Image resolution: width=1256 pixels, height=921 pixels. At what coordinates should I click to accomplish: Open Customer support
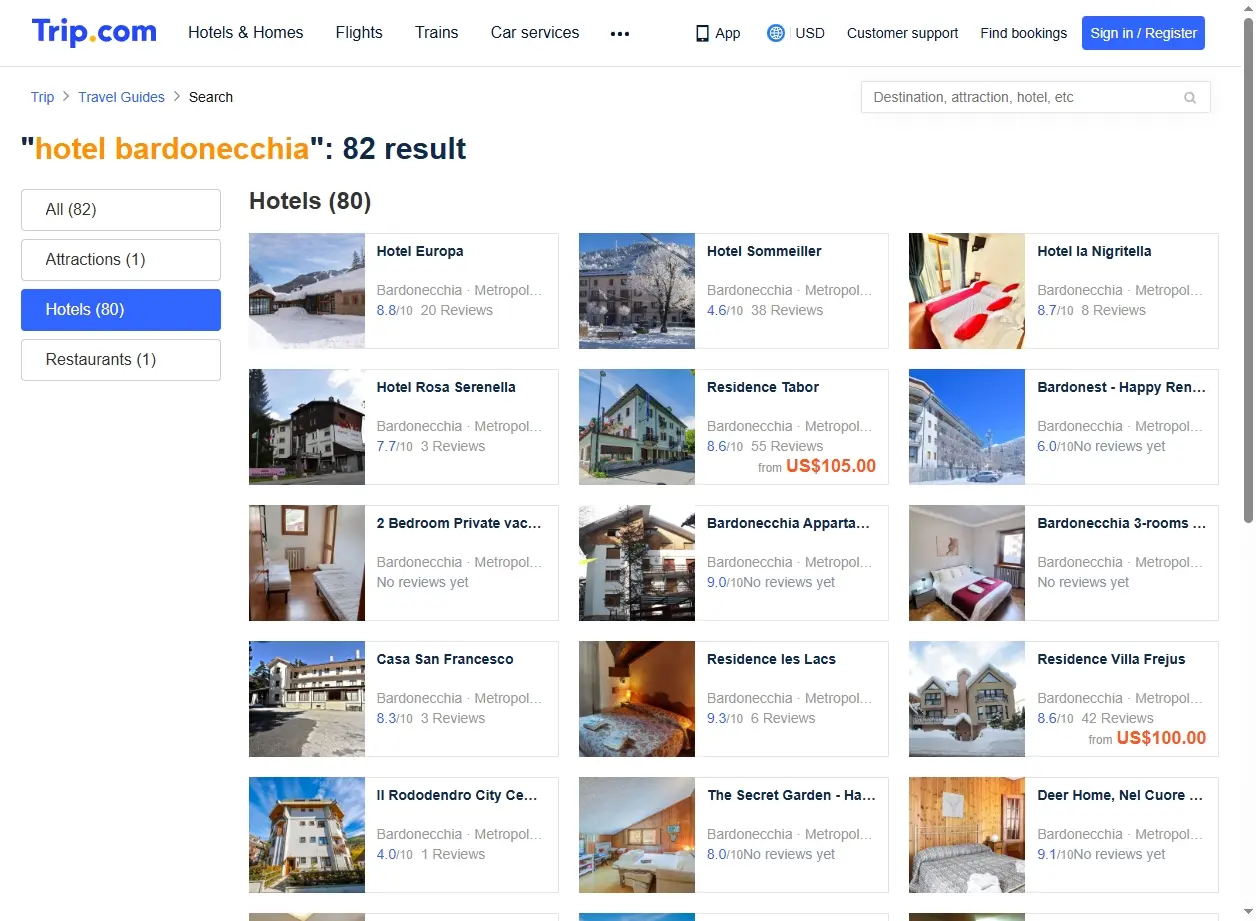click(x=902, y=33)
